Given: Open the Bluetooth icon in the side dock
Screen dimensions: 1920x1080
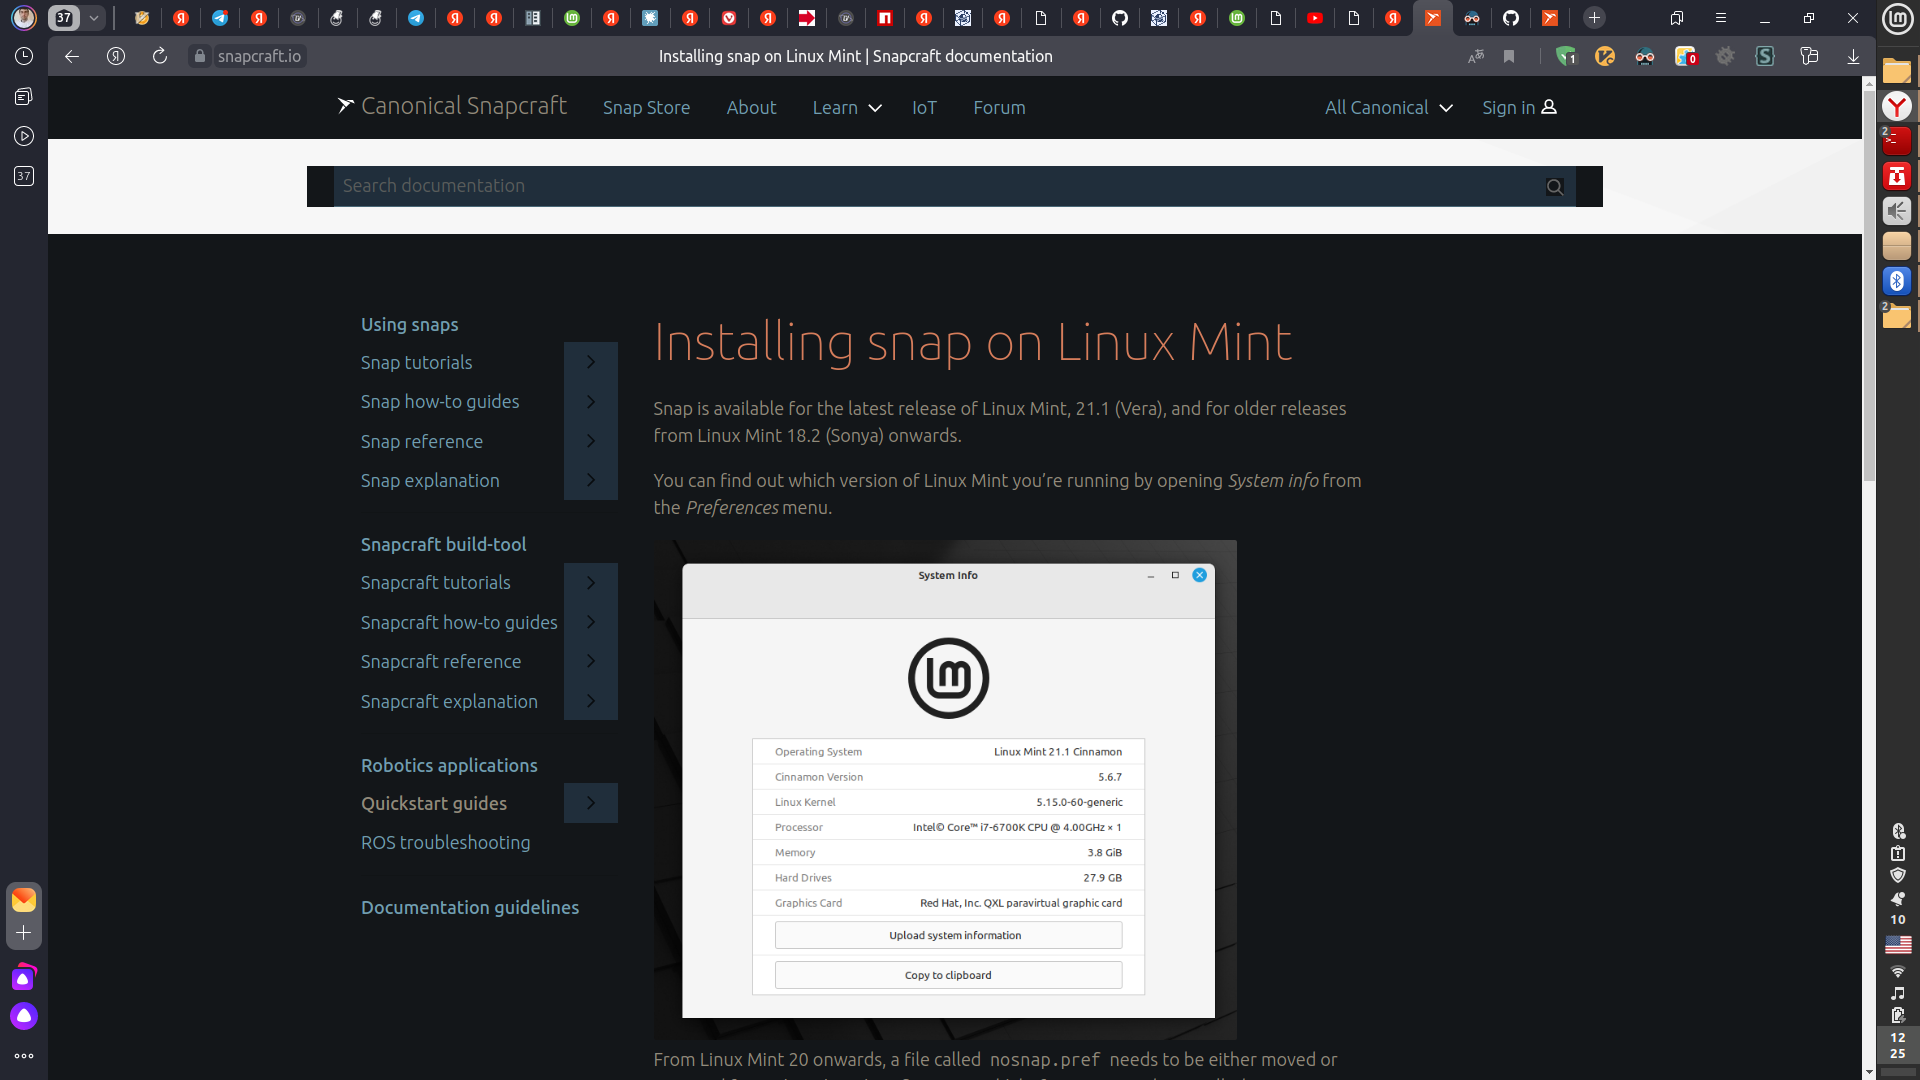Looking at the screenshot, I should coord(1897,281).
